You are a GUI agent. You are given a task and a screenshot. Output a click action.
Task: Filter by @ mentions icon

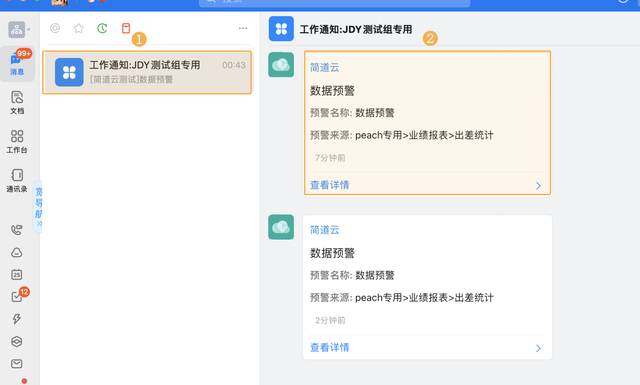55,28
